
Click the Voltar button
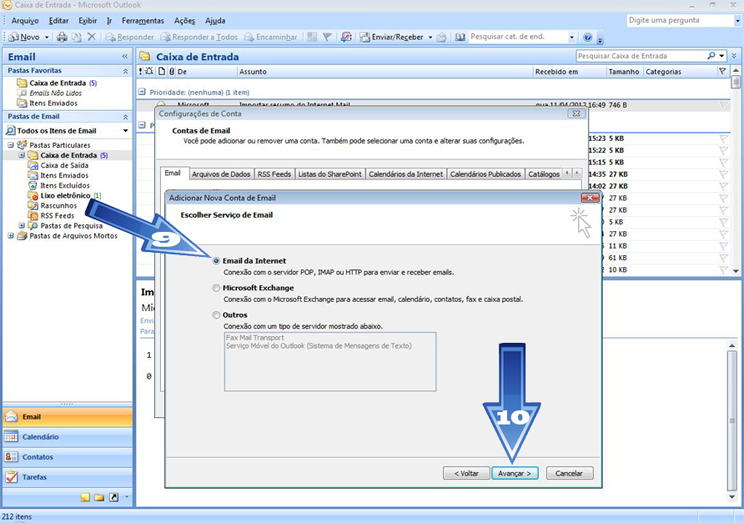pos(466,473)
